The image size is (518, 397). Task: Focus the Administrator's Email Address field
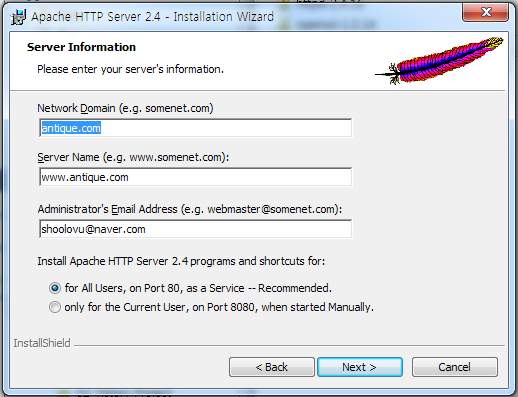click(195, 229)
